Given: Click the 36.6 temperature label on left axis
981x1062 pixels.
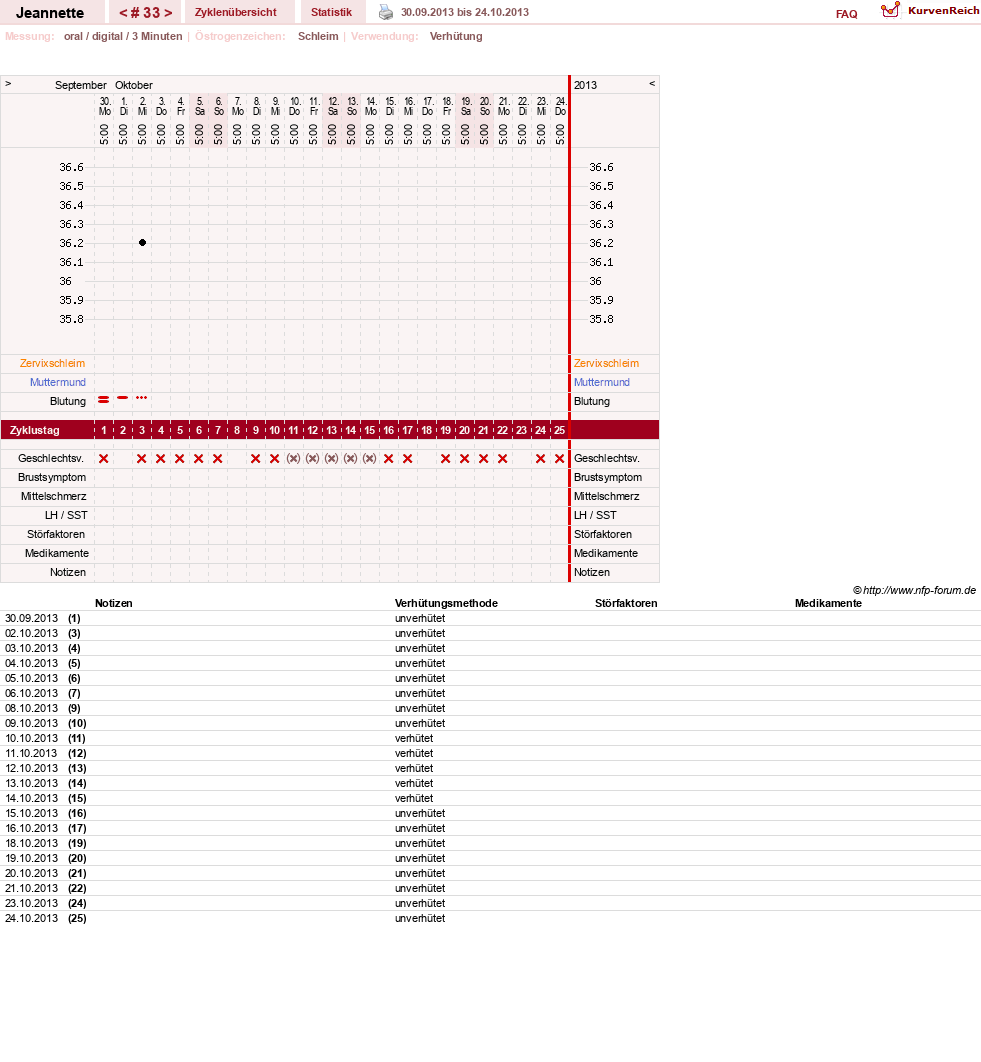Looking at the screenshot, I should (x=71, y=167).
